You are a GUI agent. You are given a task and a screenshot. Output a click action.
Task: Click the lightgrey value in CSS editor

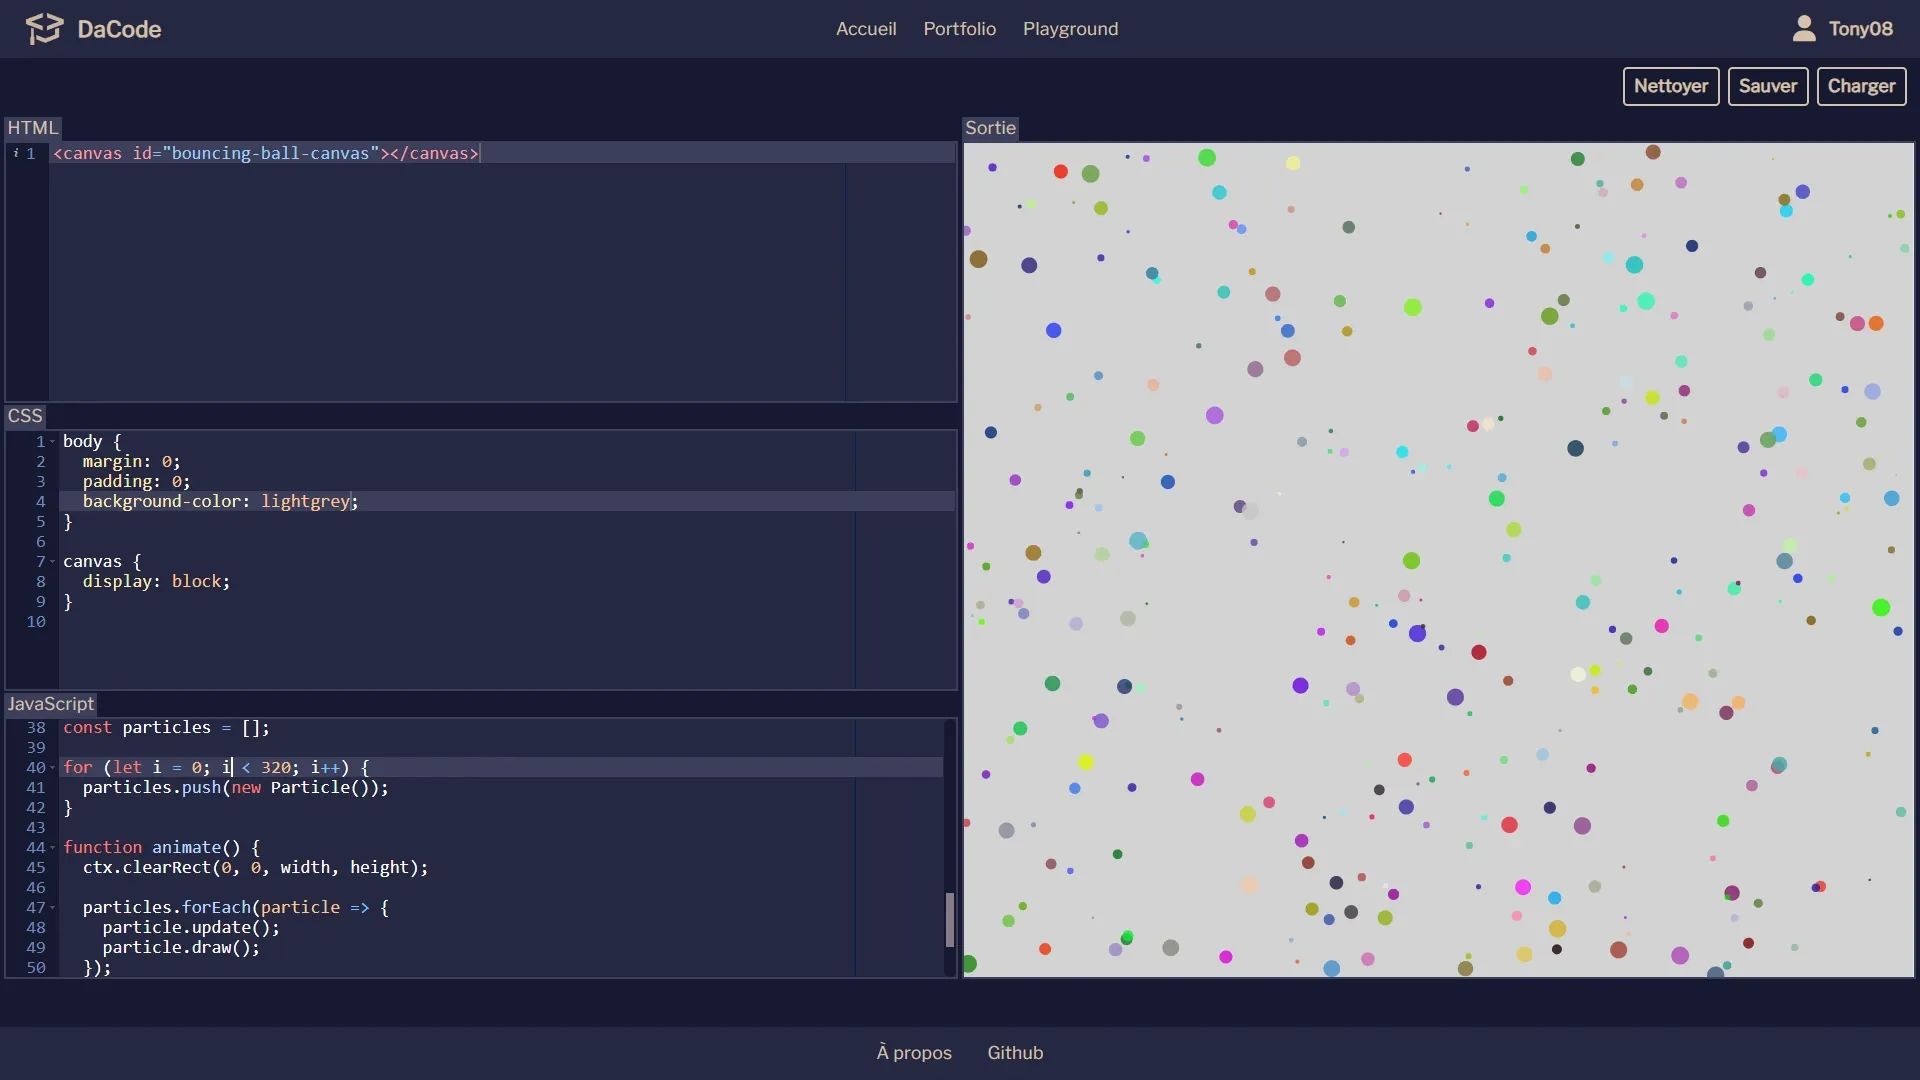coord(305,502)
